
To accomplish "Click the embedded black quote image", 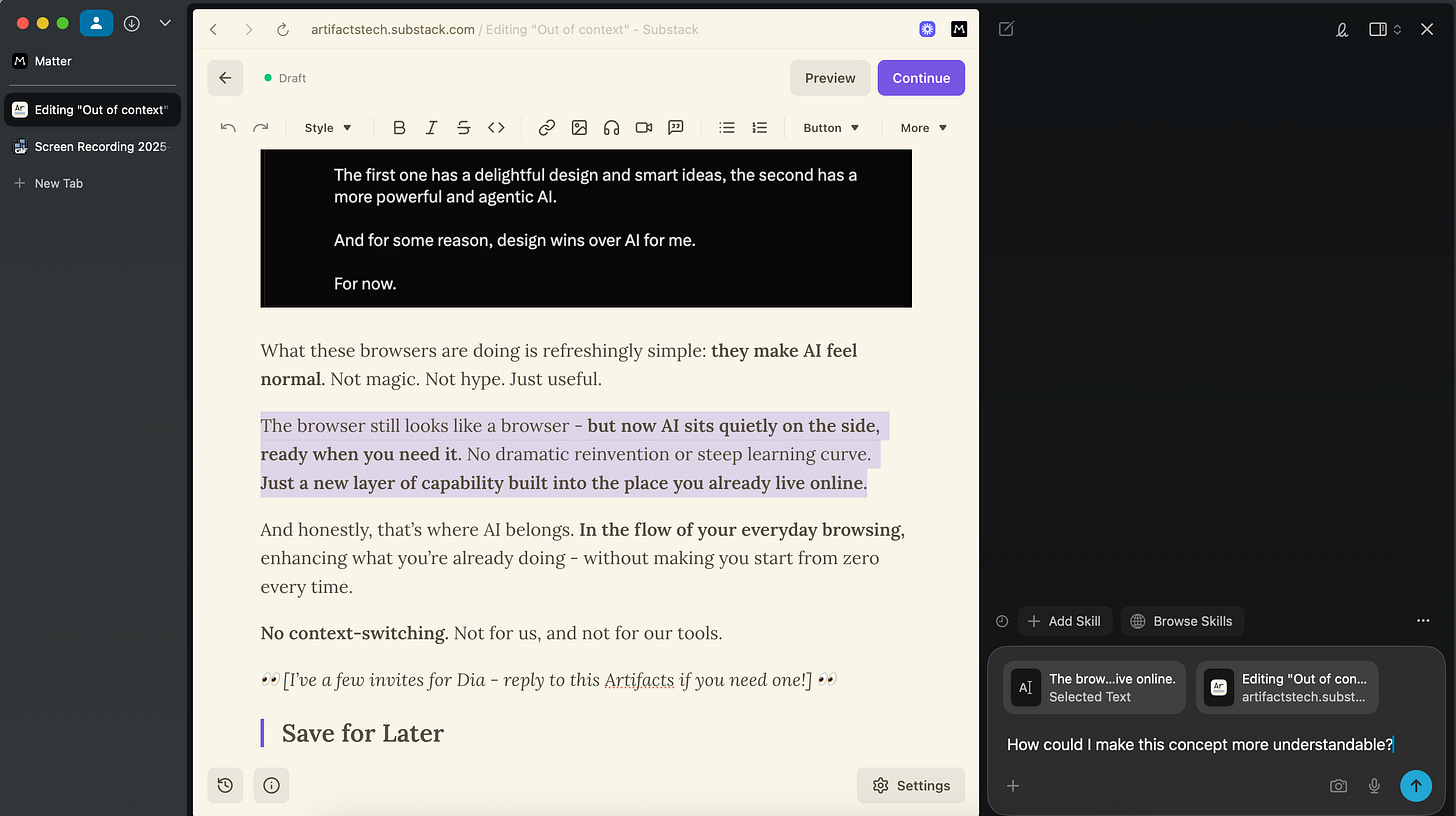I will (586, 228).
